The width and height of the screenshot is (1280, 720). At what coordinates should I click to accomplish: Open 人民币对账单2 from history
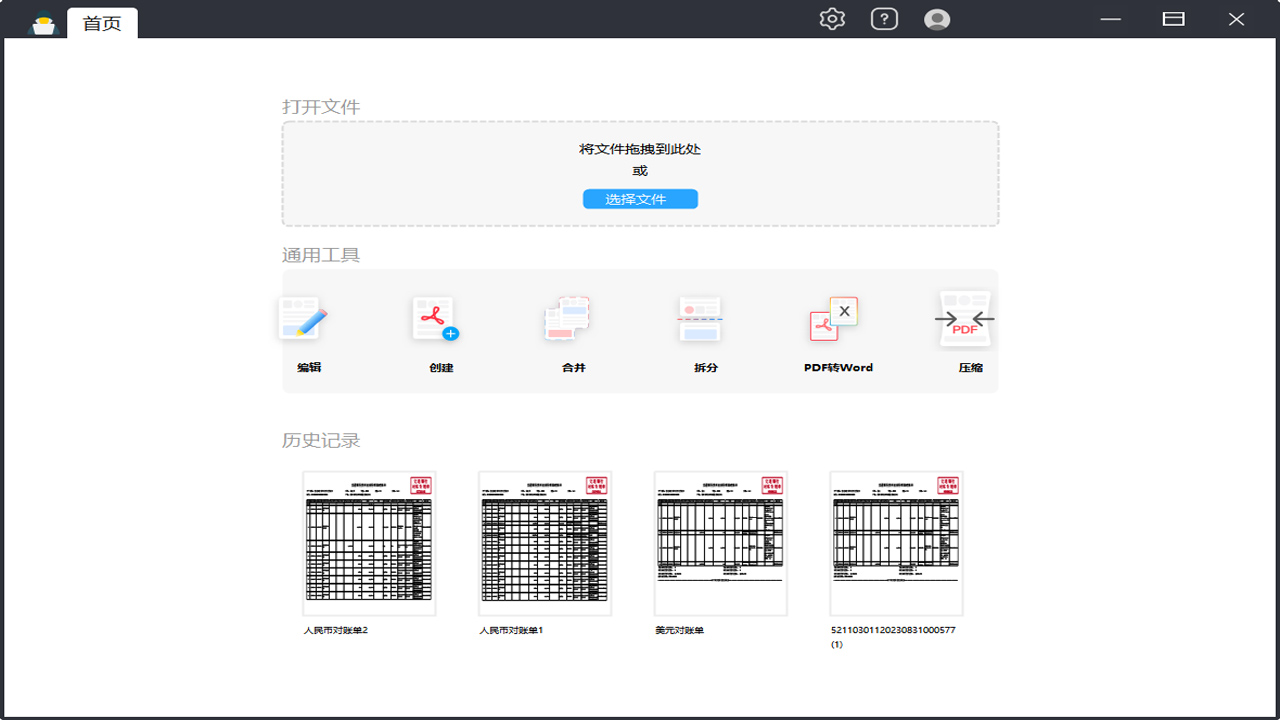[x=369, y=543]
